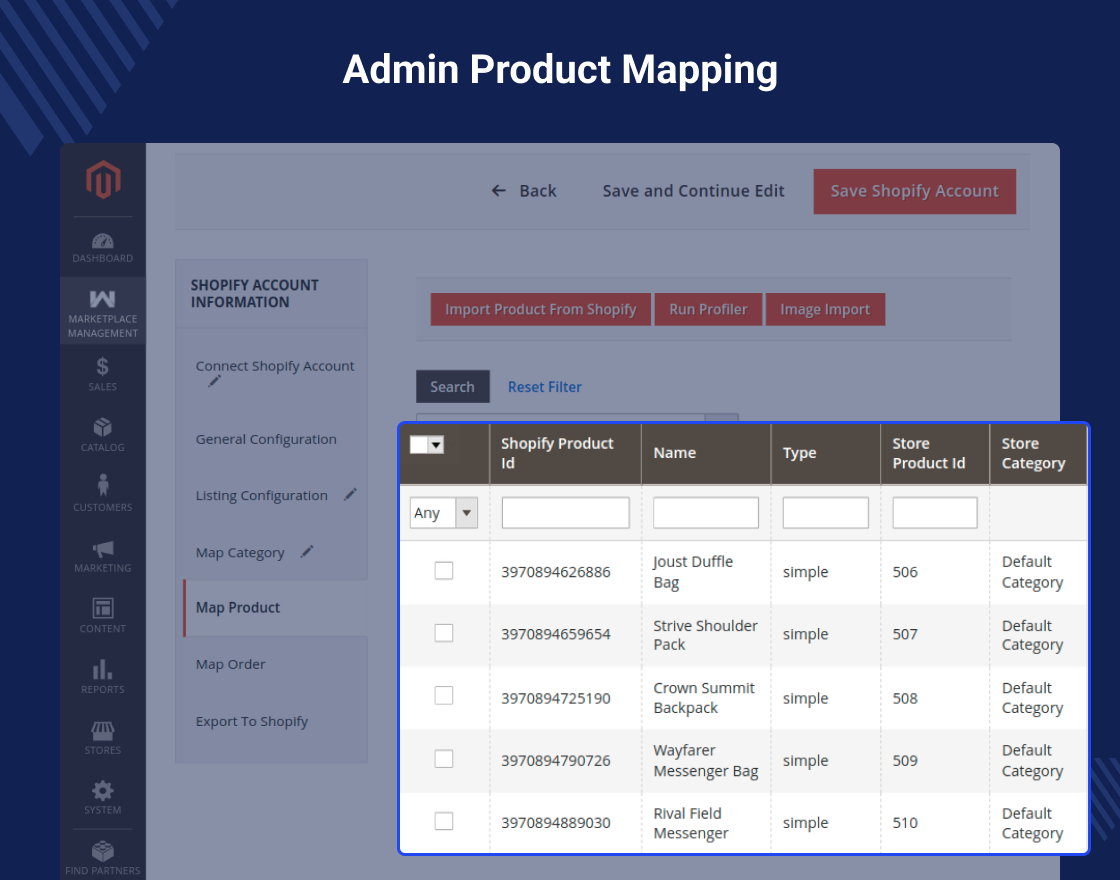Screen dimensions: 1120x880
Task: Open Marketplace Management in sidebar
Action: pos(103,311)
